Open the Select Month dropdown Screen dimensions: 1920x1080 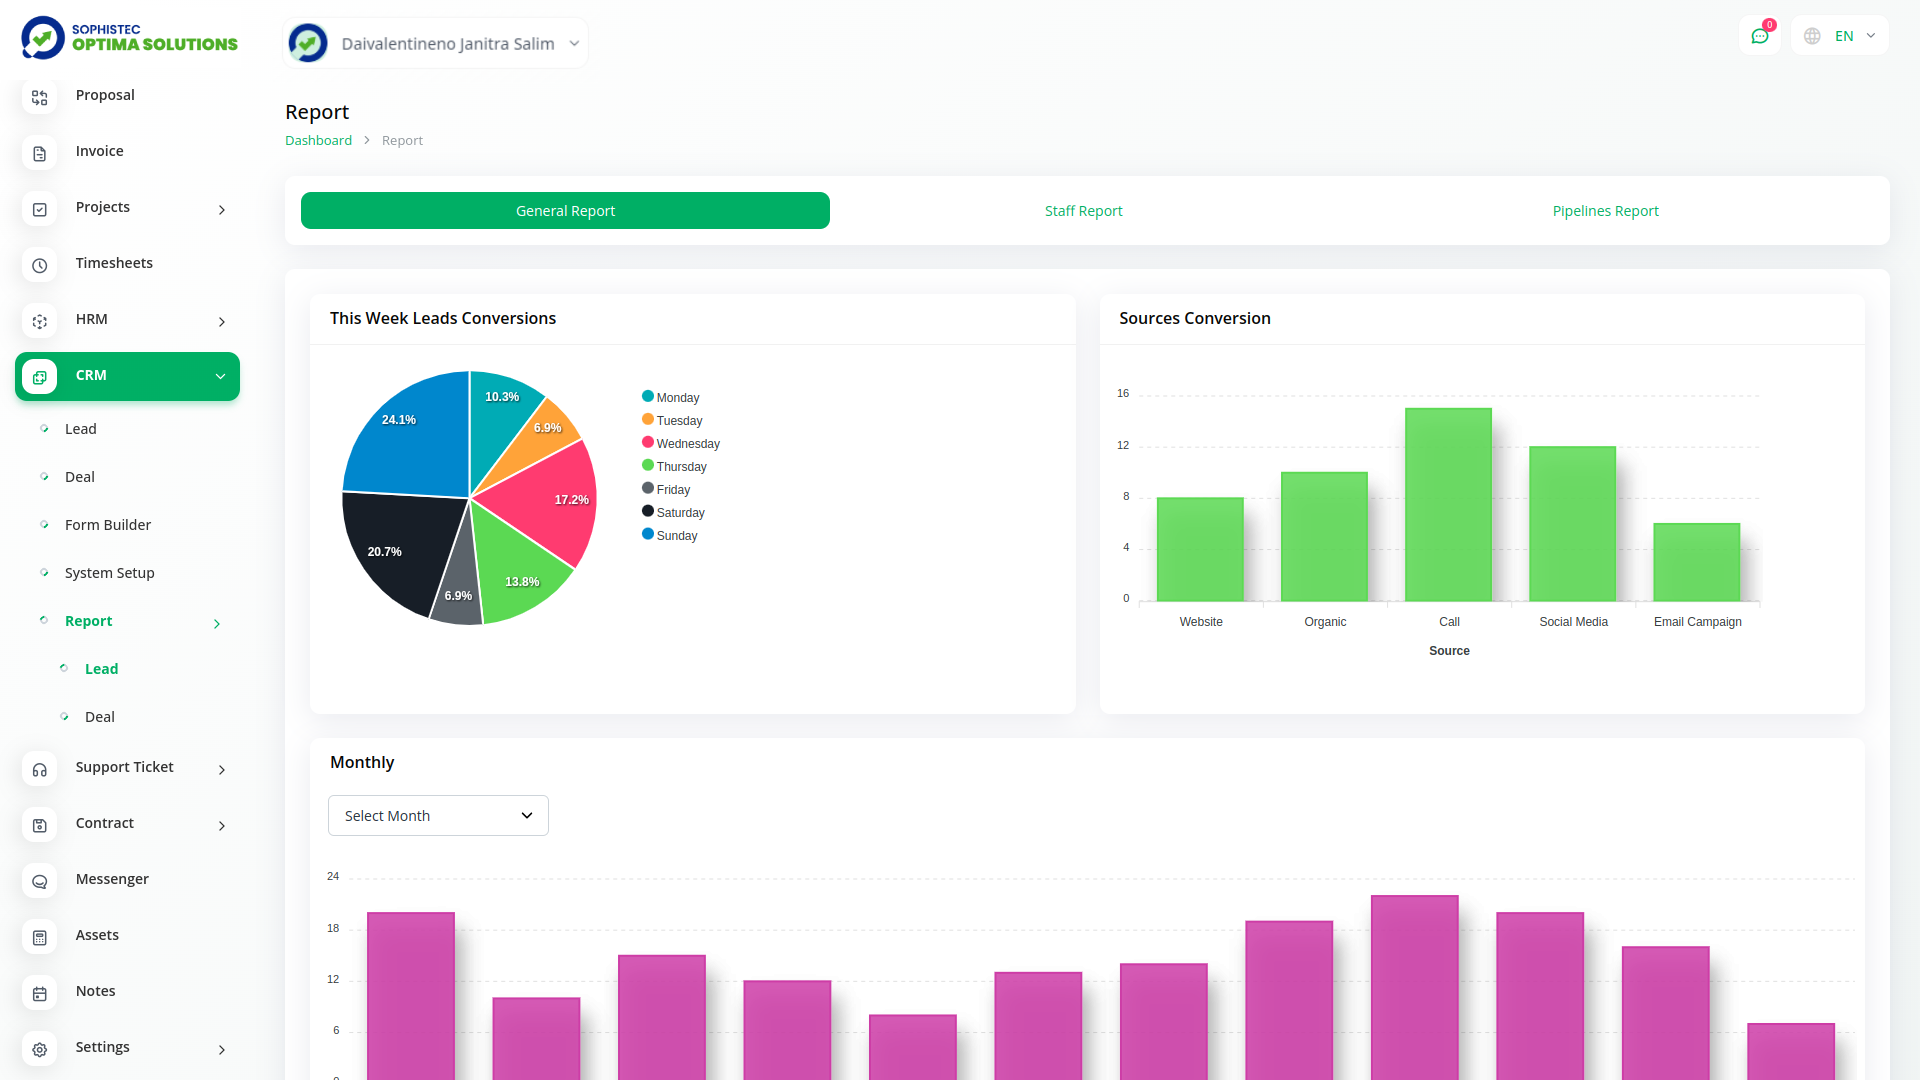438,815
